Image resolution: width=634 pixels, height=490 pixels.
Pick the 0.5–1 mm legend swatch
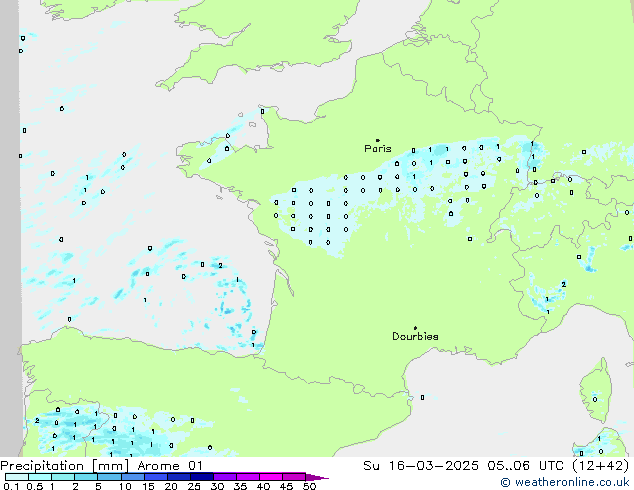[40, 477]
